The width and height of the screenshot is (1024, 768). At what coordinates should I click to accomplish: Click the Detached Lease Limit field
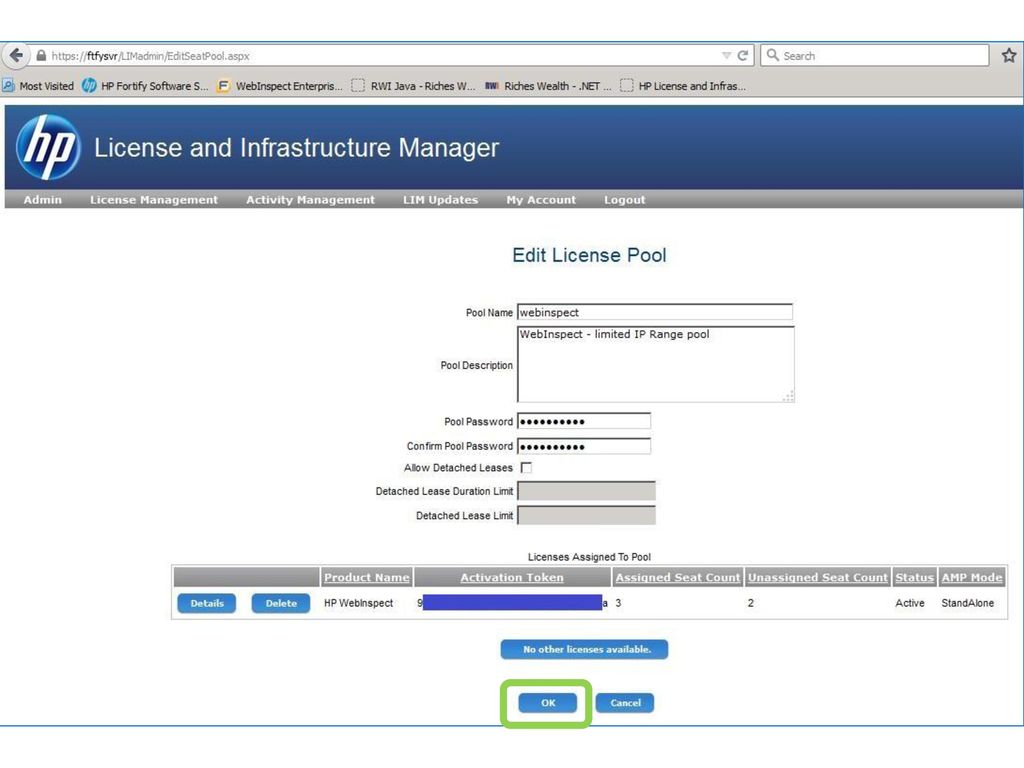coord(586,515)
